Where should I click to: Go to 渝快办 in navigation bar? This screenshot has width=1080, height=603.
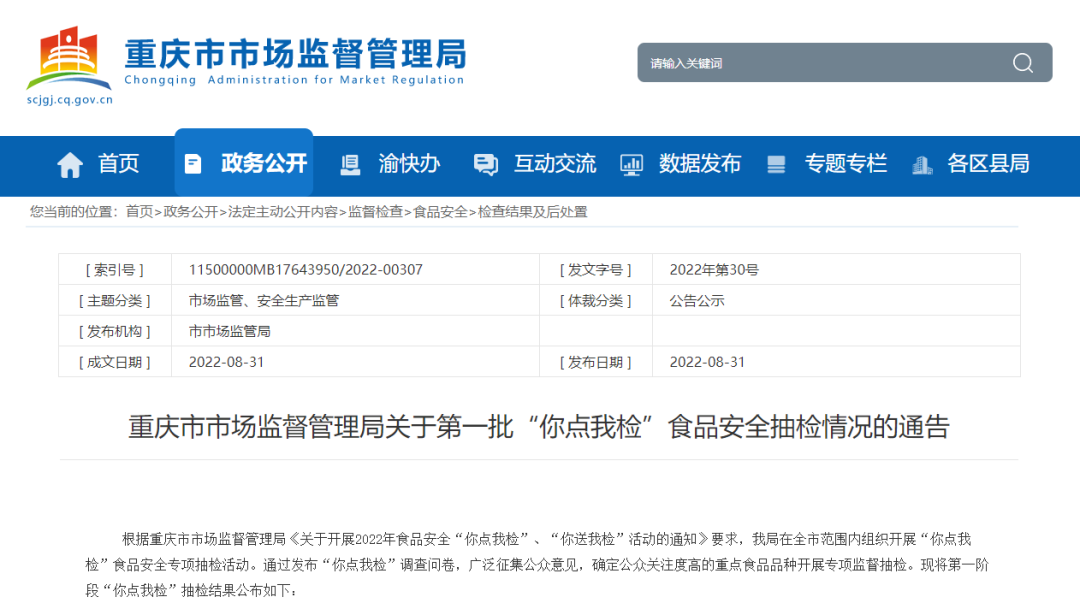click(409, 164)
